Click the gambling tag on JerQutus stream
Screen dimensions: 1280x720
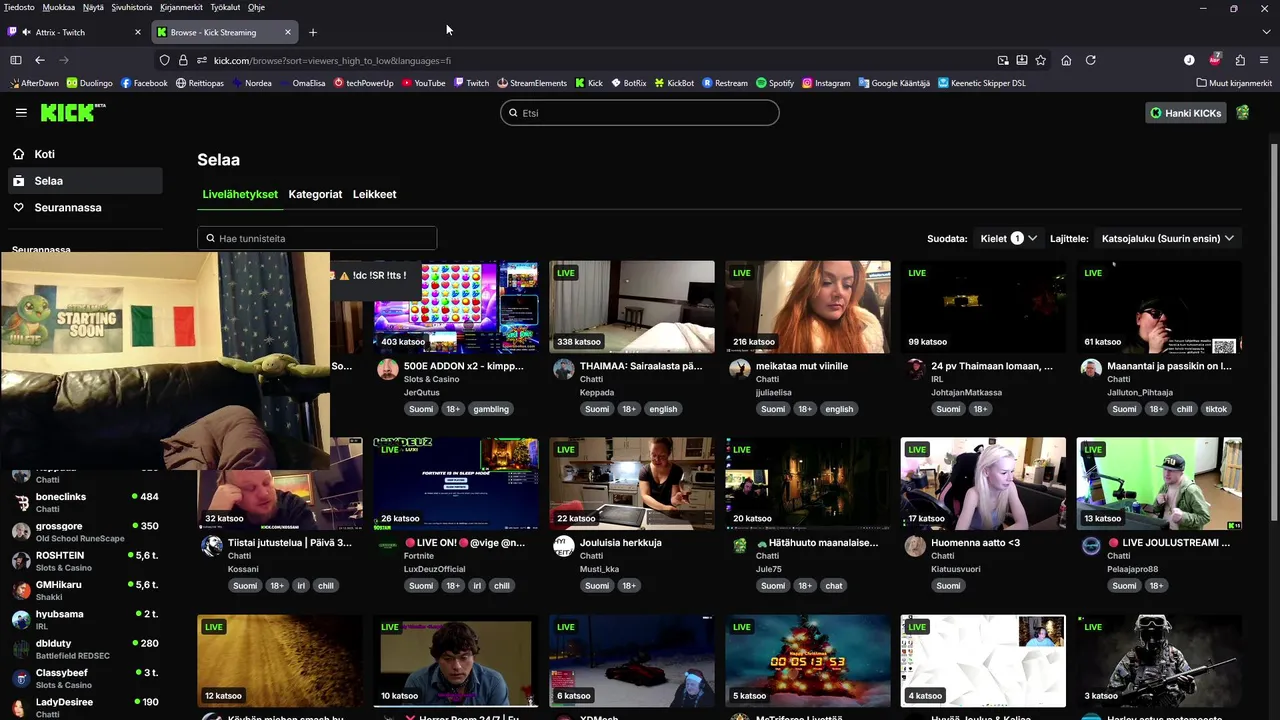click(491, 409)
